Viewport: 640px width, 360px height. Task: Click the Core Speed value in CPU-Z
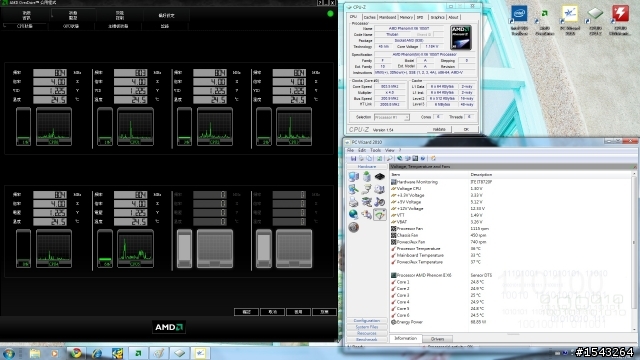click(x=390, y=87)
